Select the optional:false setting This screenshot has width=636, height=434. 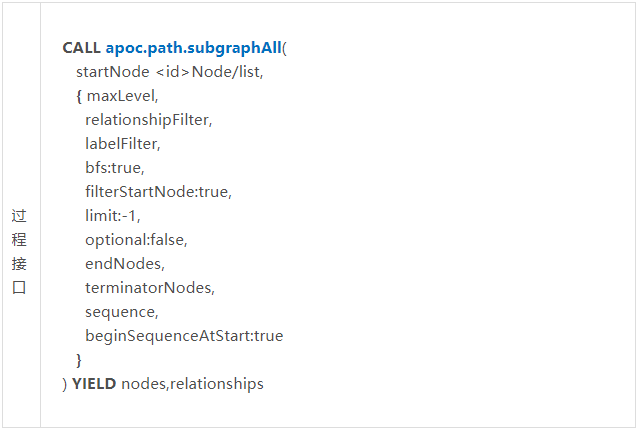136,240
